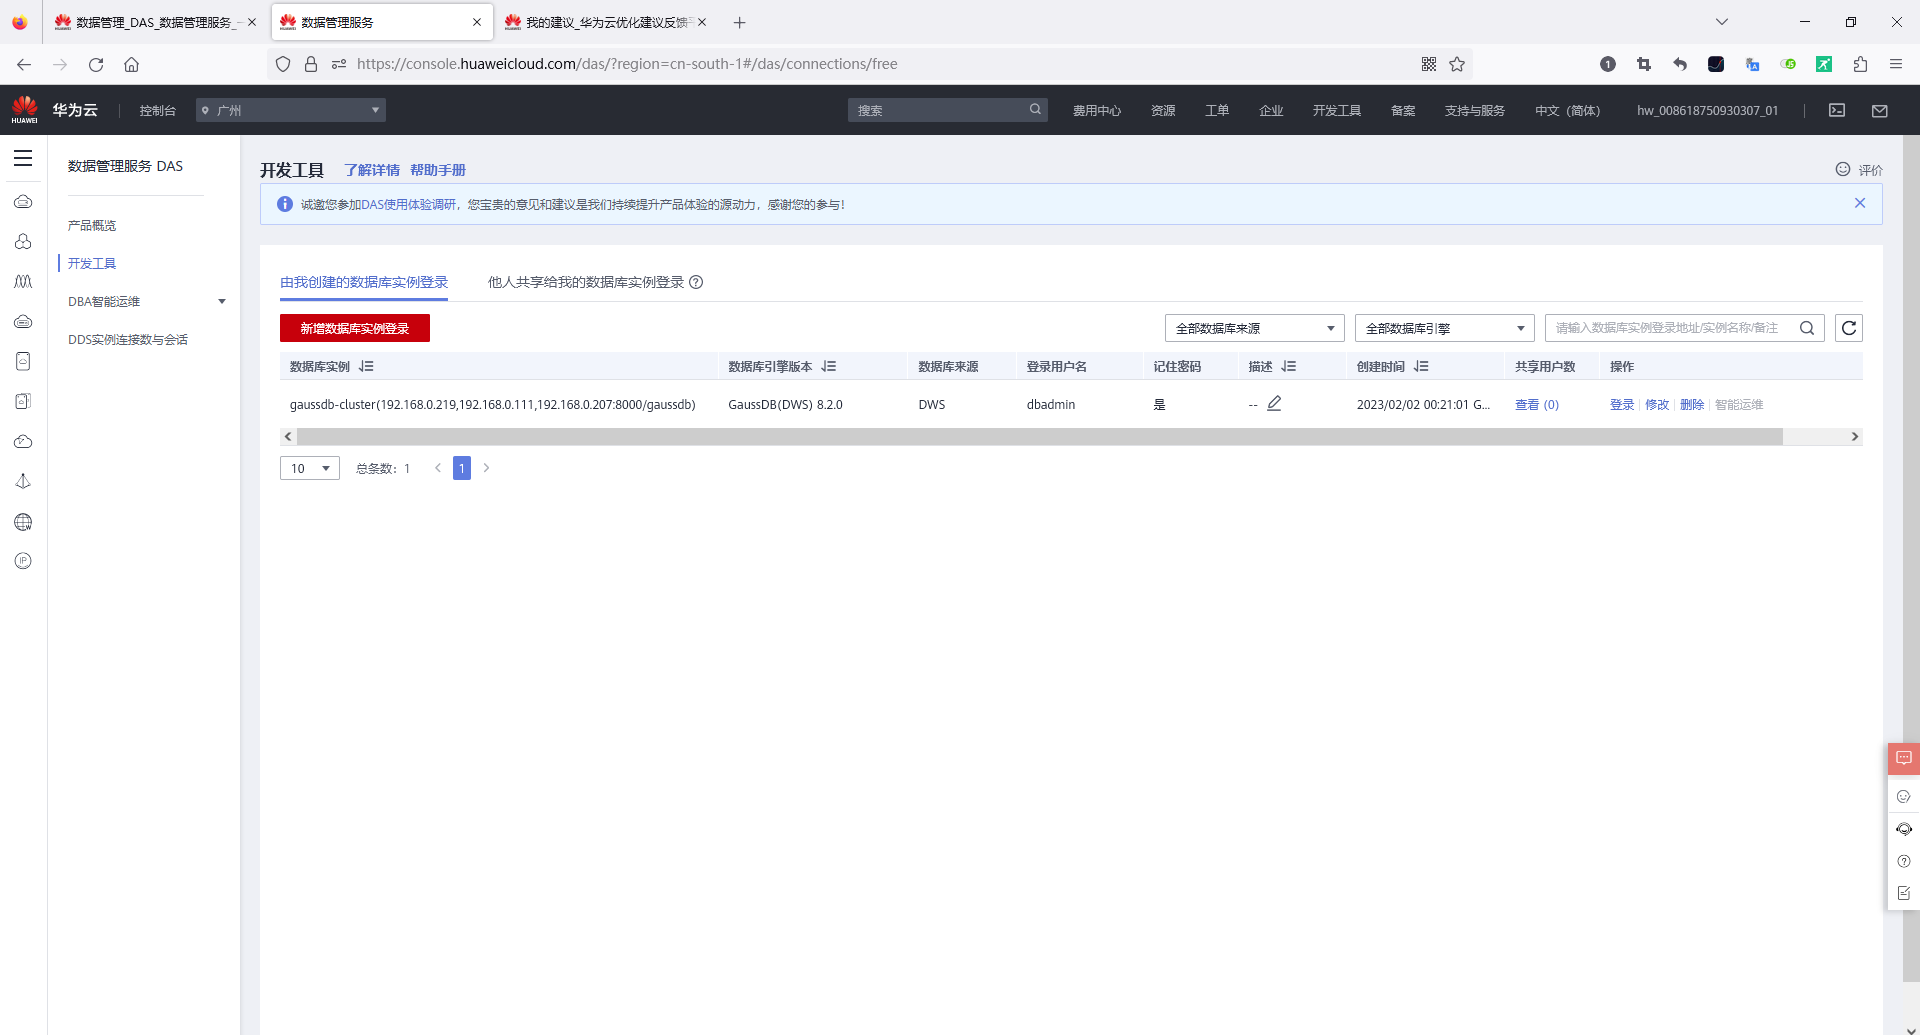Open DDS实例连接数与会话 in the sidebar
Viewport: 1920px width, 1035px height.
128,339
